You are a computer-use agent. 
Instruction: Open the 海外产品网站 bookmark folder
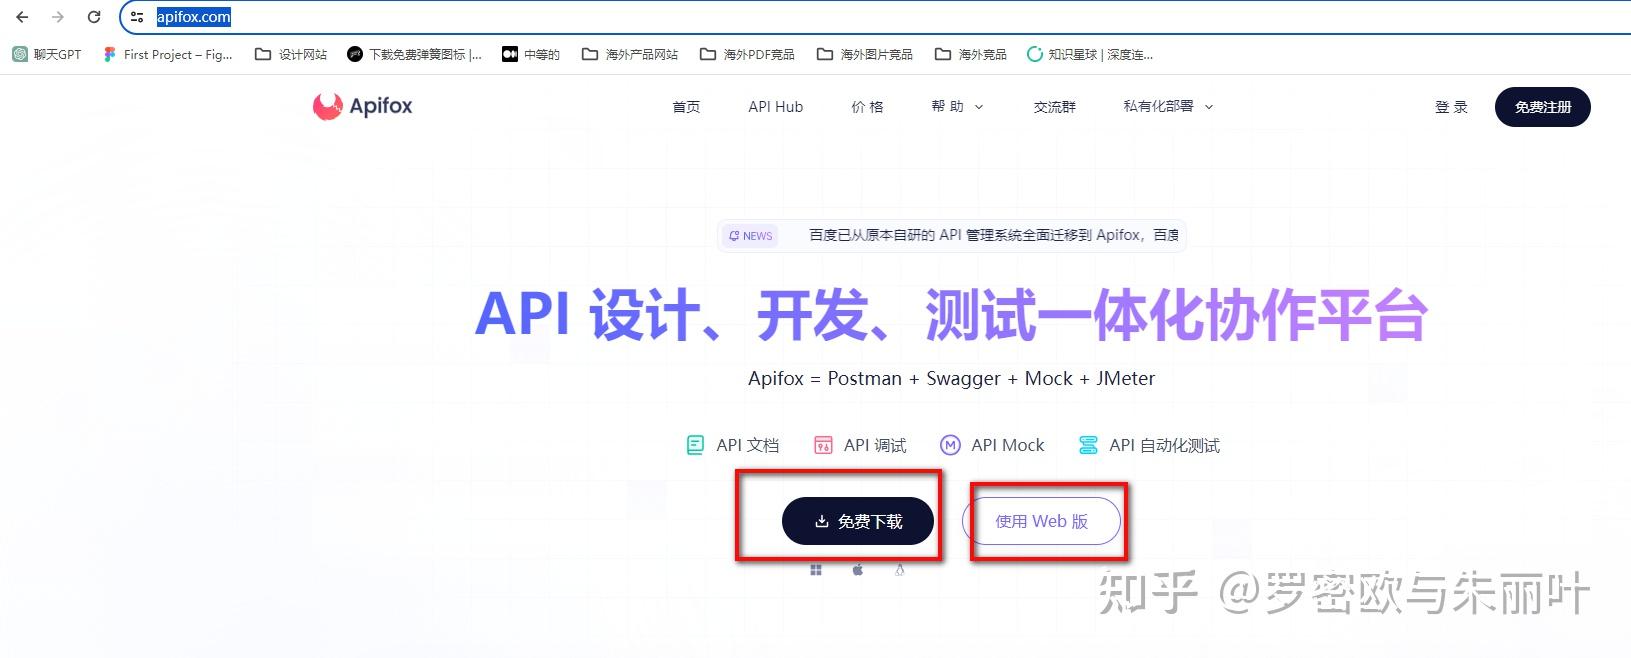630,54
